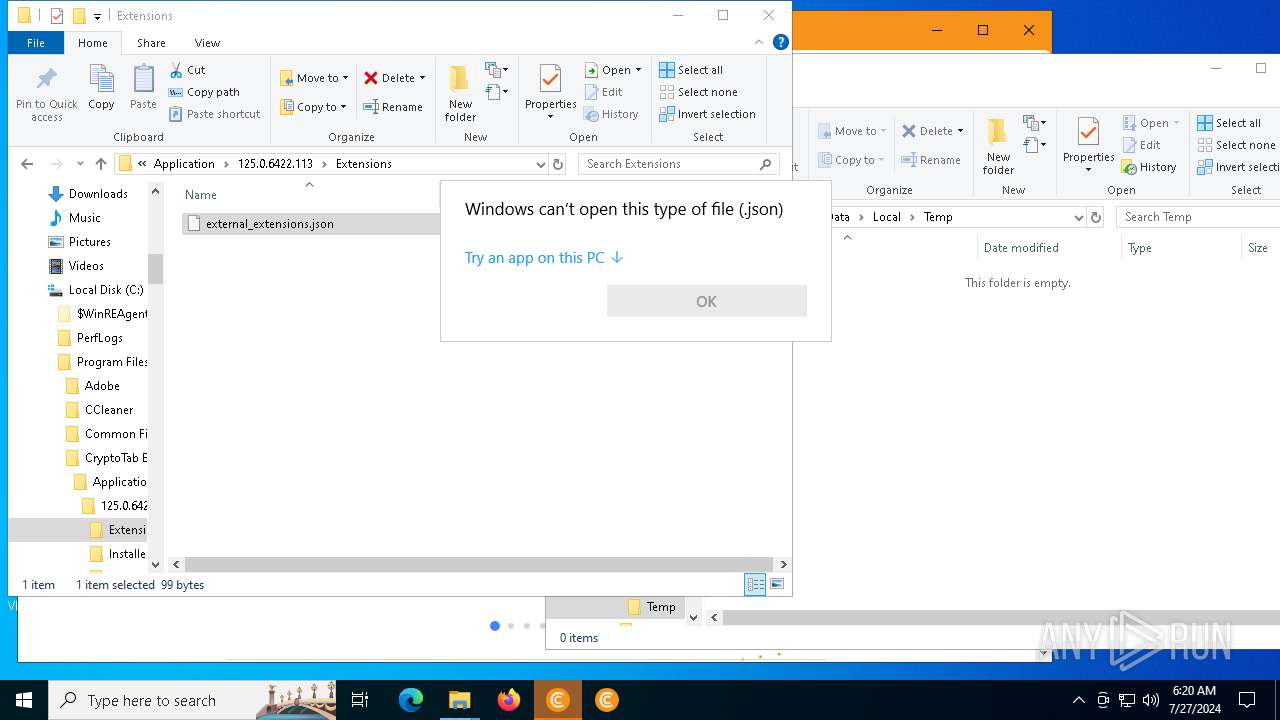Open Quick Access Toolbar customize dropdown
1280x720 pixels.
[x=97, y=16]
